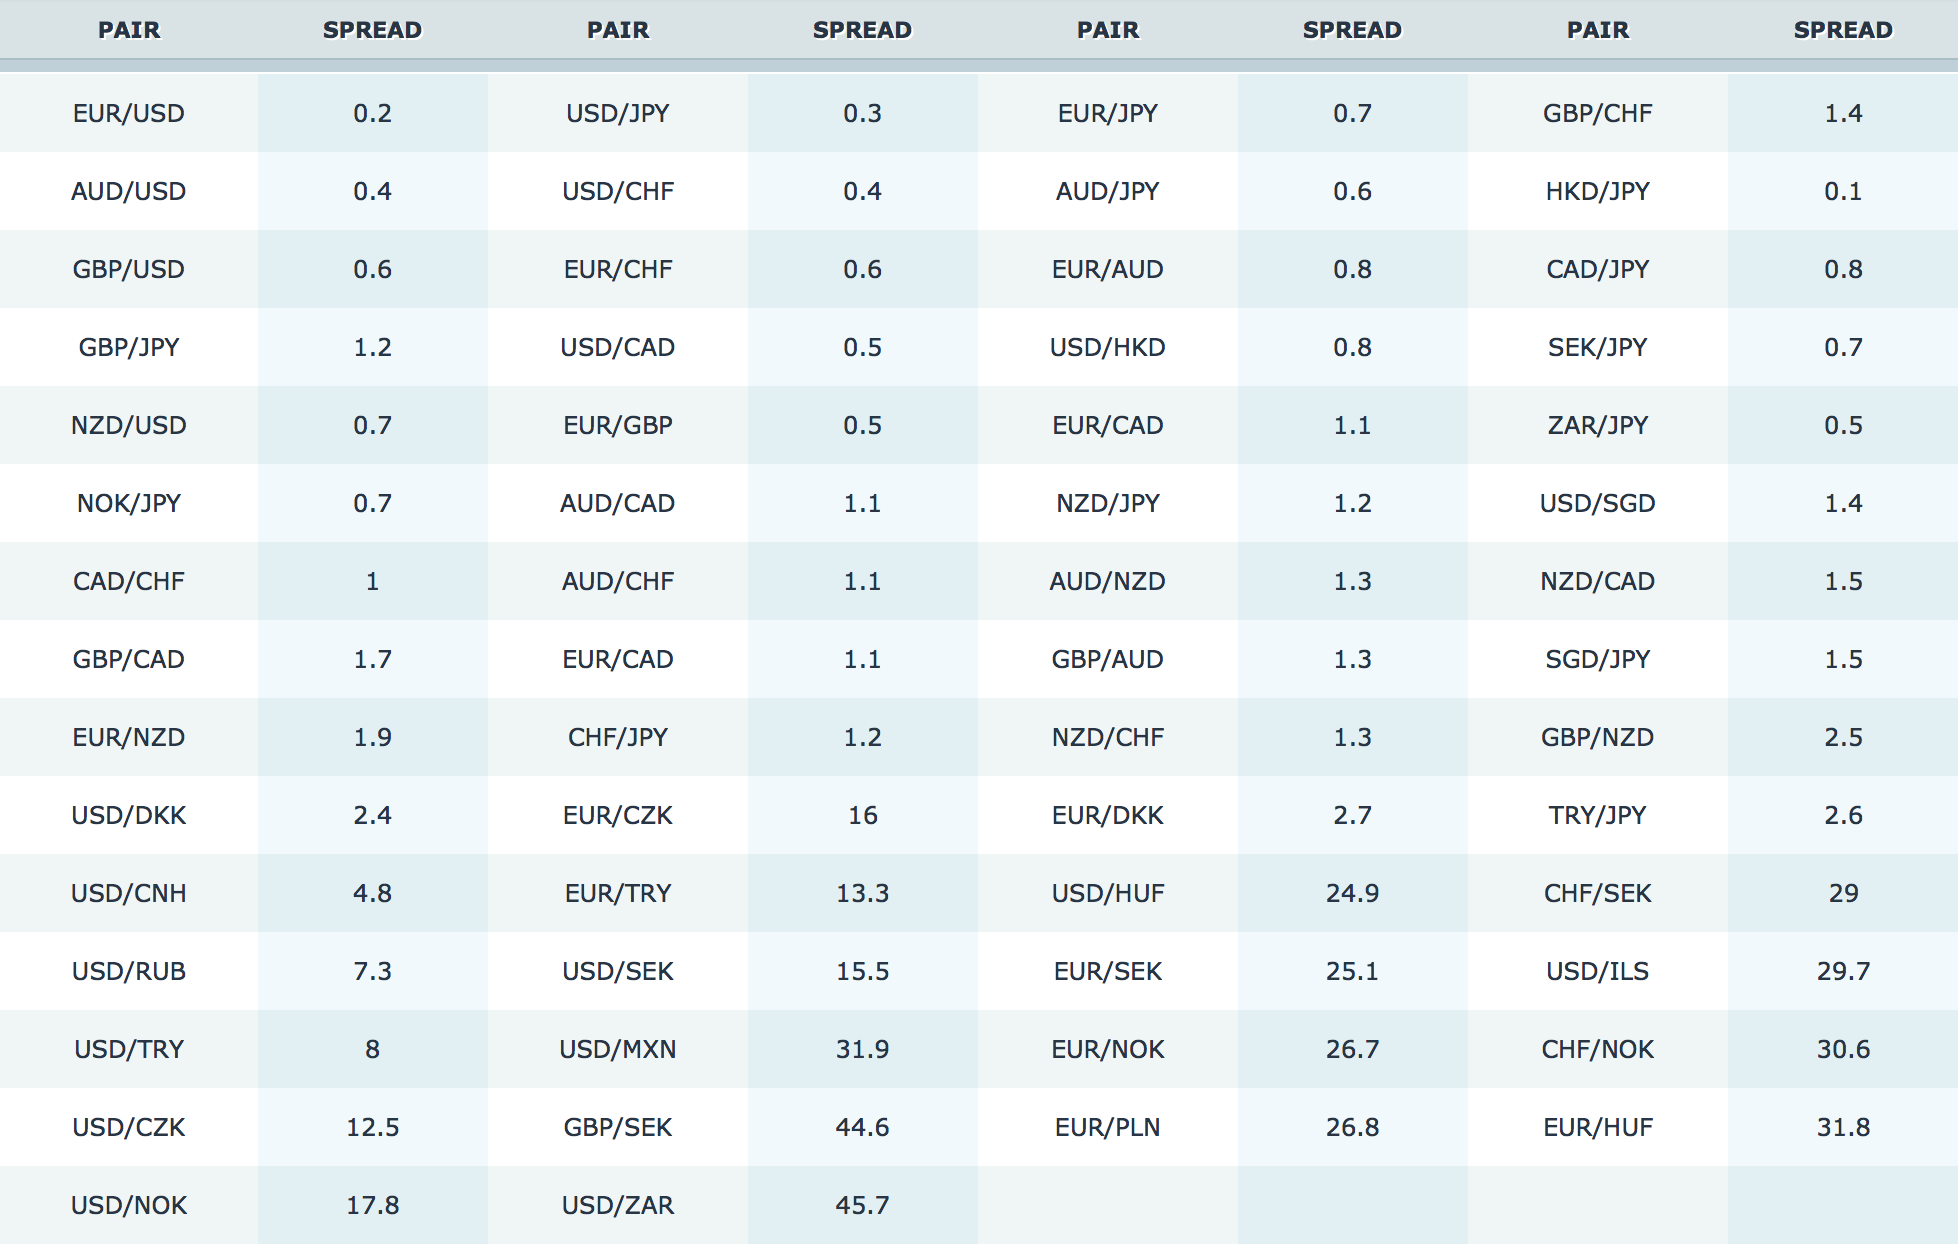
Task: Click the GBP/JPY pair cell
Action: [x=129, y=347]
